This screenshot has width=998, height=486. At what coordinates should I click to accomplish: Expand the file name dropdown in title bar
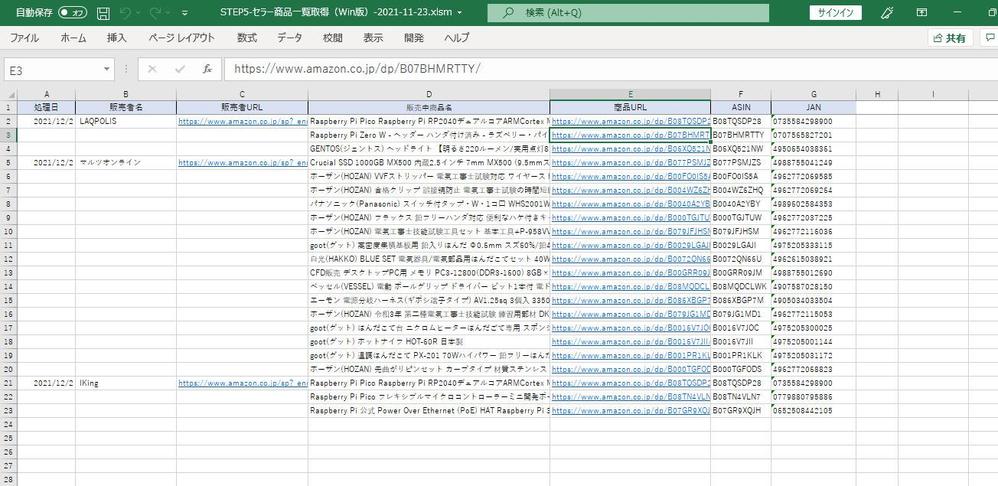(460, 13)
